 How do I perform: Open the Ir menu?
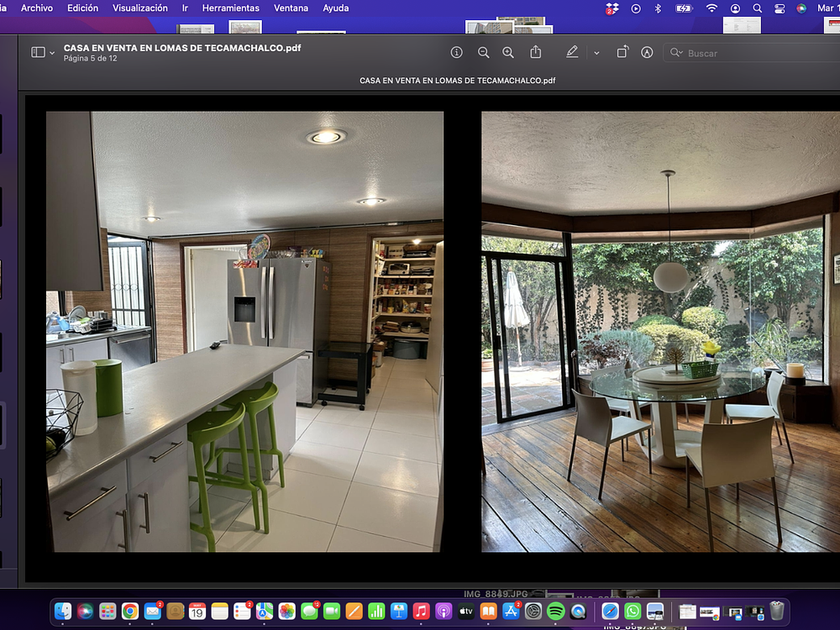(x=185, y=8)
